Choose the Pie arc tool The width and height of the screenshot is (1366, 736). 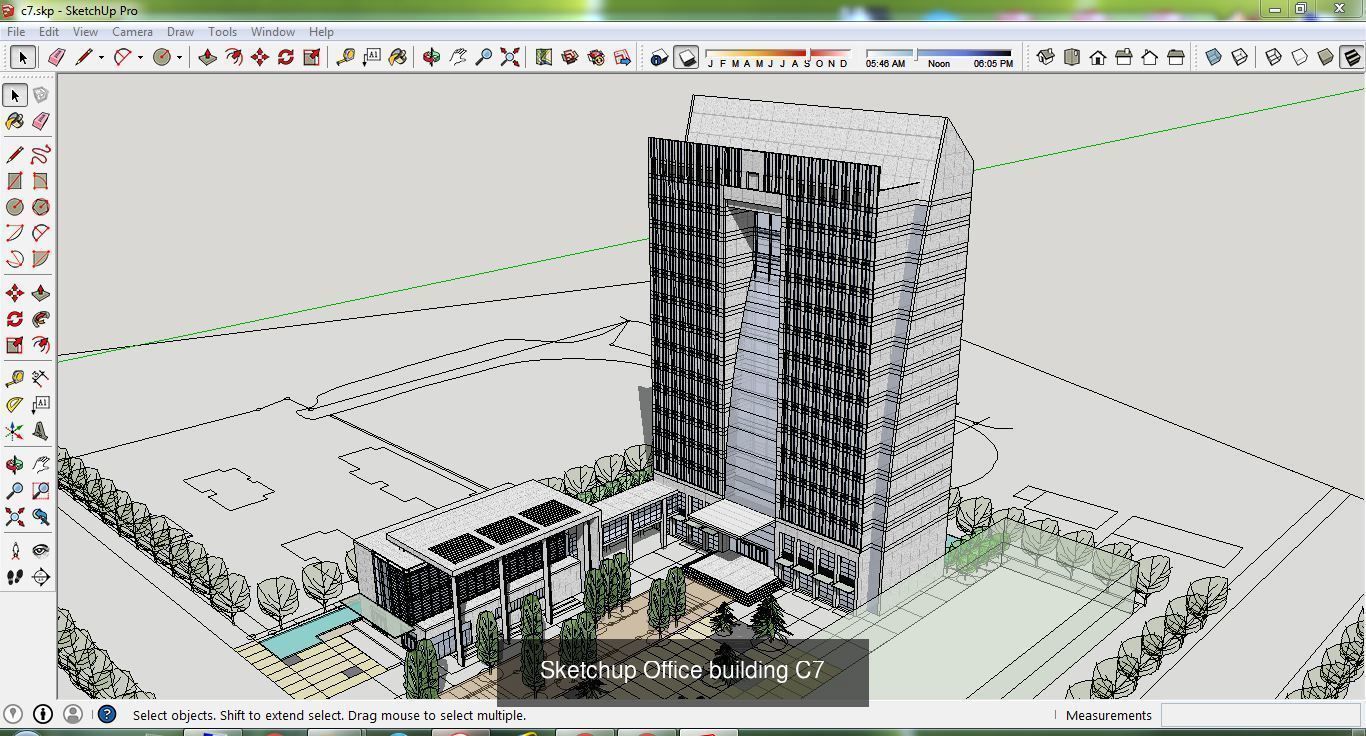(41, 259)
